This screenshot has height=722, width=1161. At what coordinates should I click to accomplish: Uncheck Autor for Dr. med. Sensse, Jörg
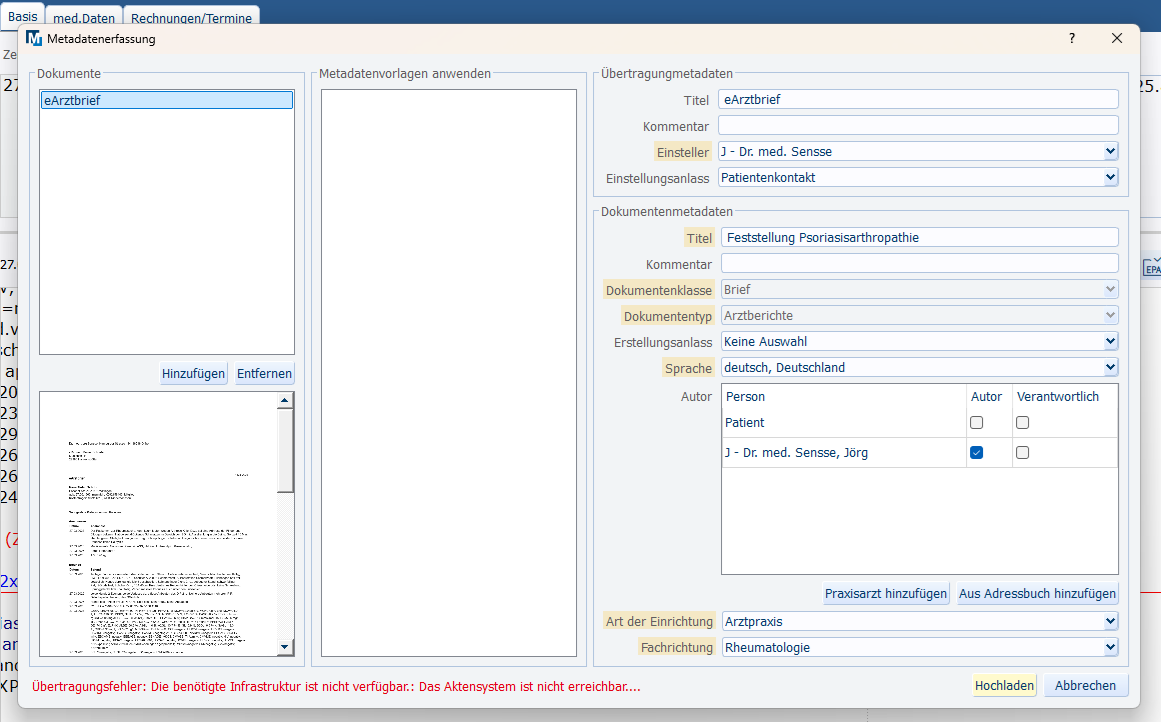coord(977,452)
